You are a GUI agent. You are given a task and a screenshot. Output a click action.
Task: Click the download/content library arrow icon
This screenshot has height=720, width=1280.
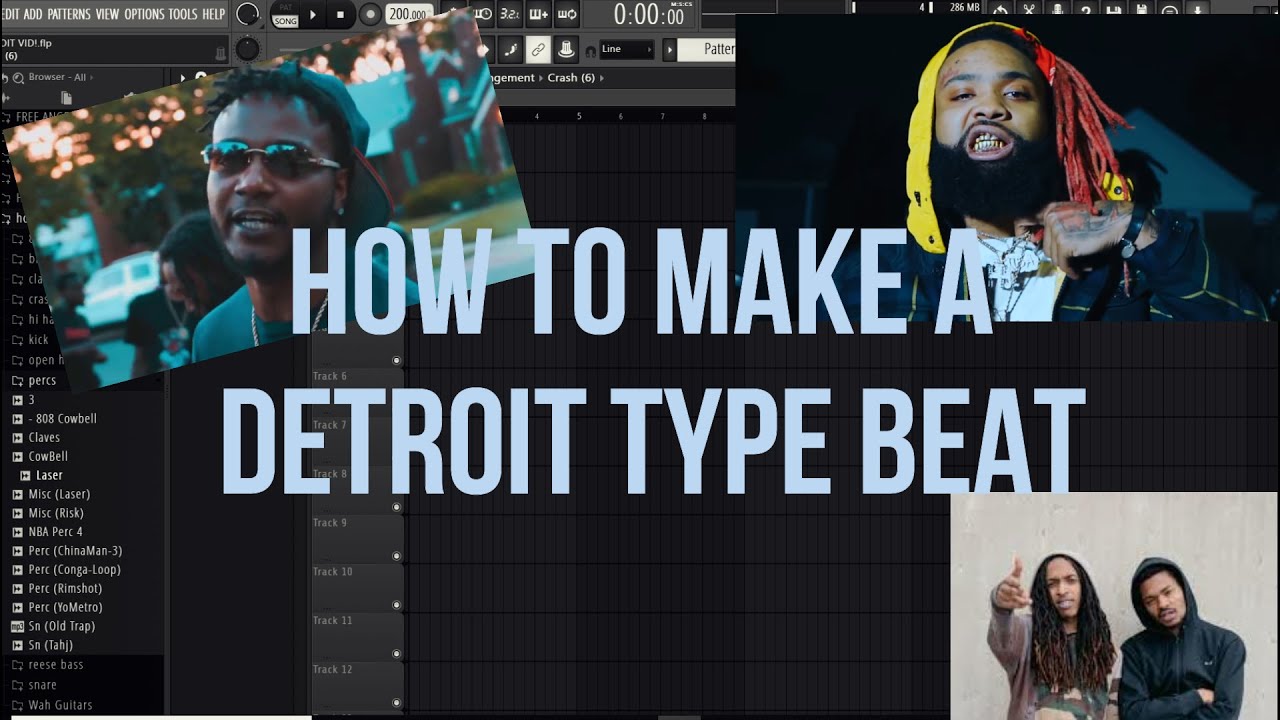pos(1198,8)
